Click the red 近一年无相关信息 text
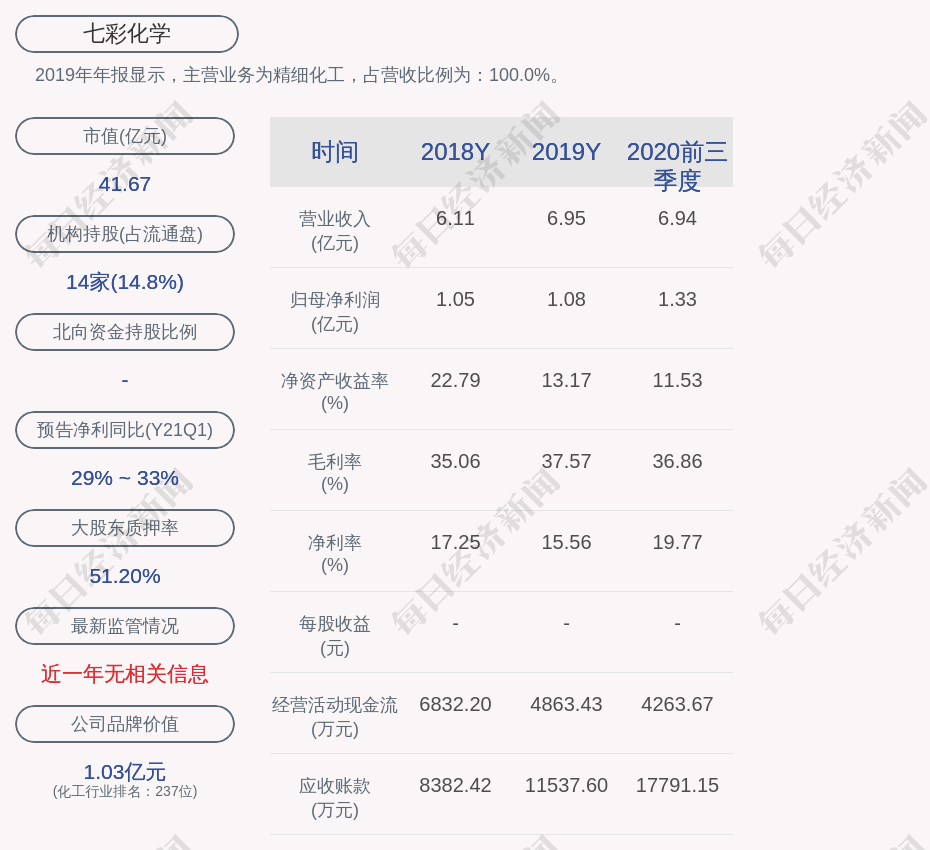Viewport: 930px width, 850px height. click(x=125, y=674)
